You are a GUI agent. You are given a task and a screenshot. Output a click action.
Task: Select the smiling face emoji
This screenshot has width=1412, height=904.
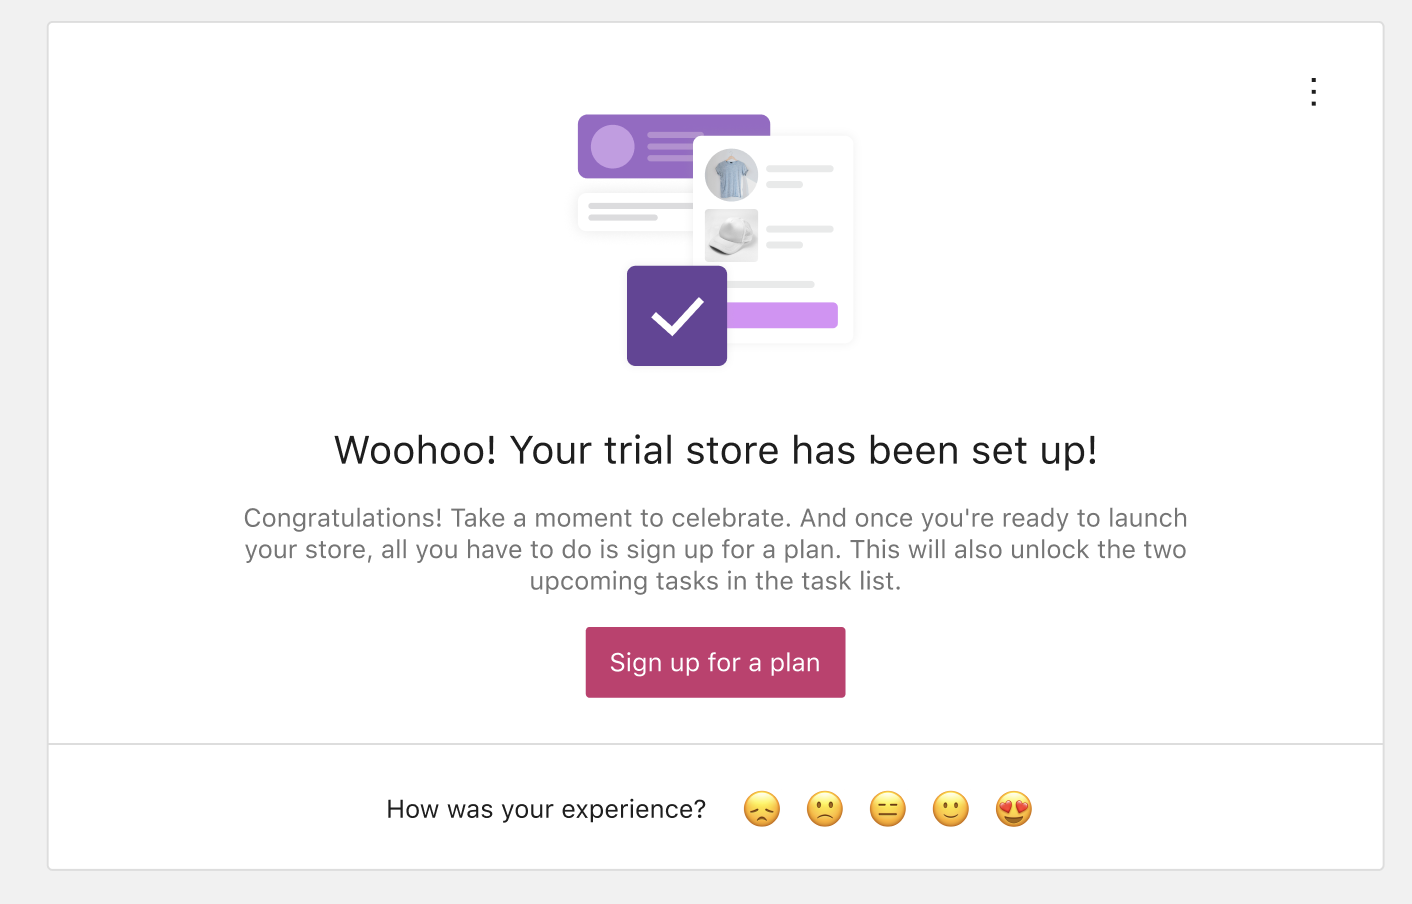tap(950, 809)
